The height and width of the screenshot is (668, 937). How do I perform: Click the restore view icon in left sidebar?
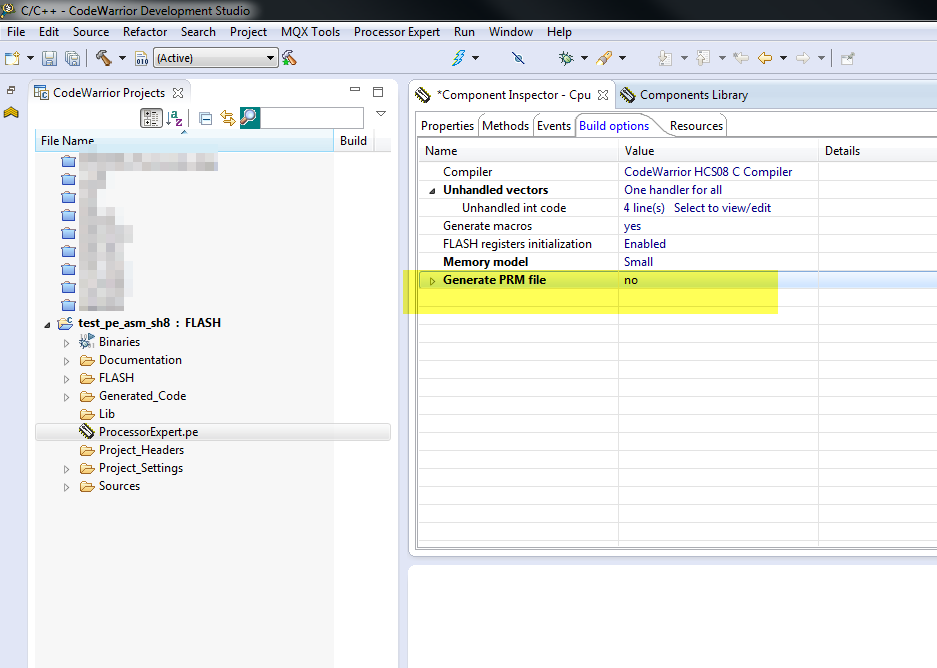[11, 91]
